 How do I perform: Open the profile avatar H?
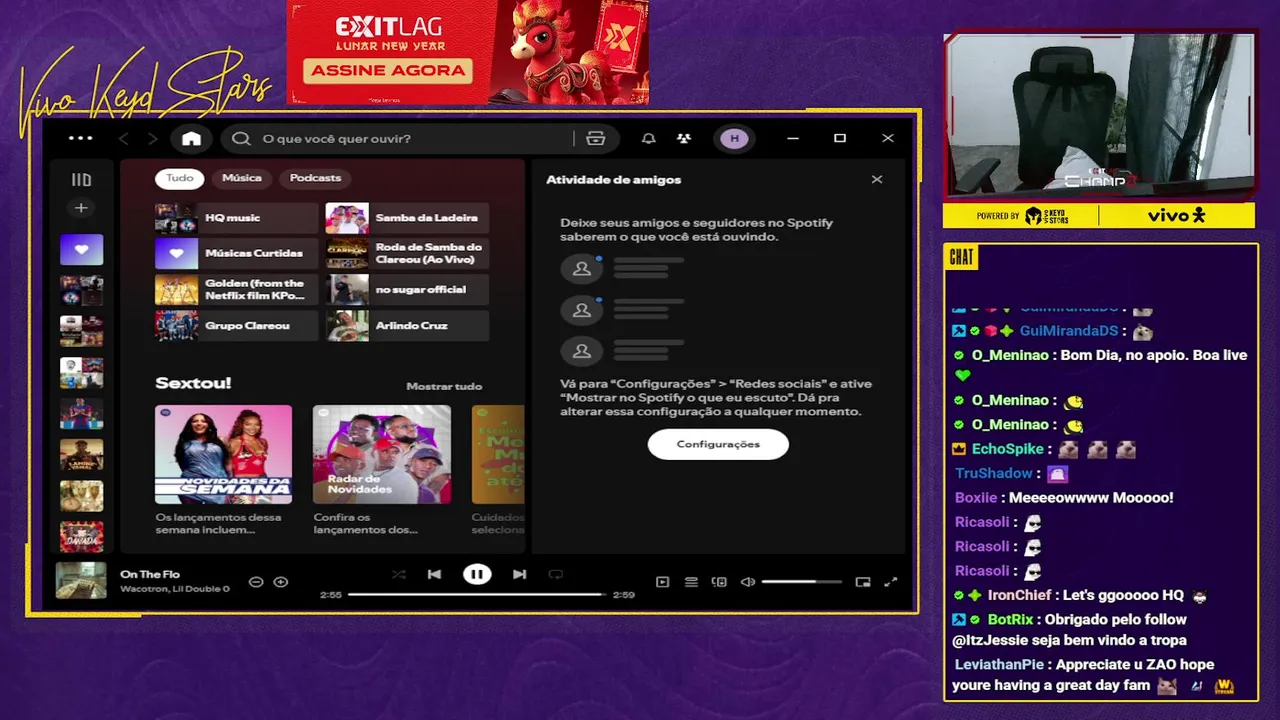tap(735, 139)
